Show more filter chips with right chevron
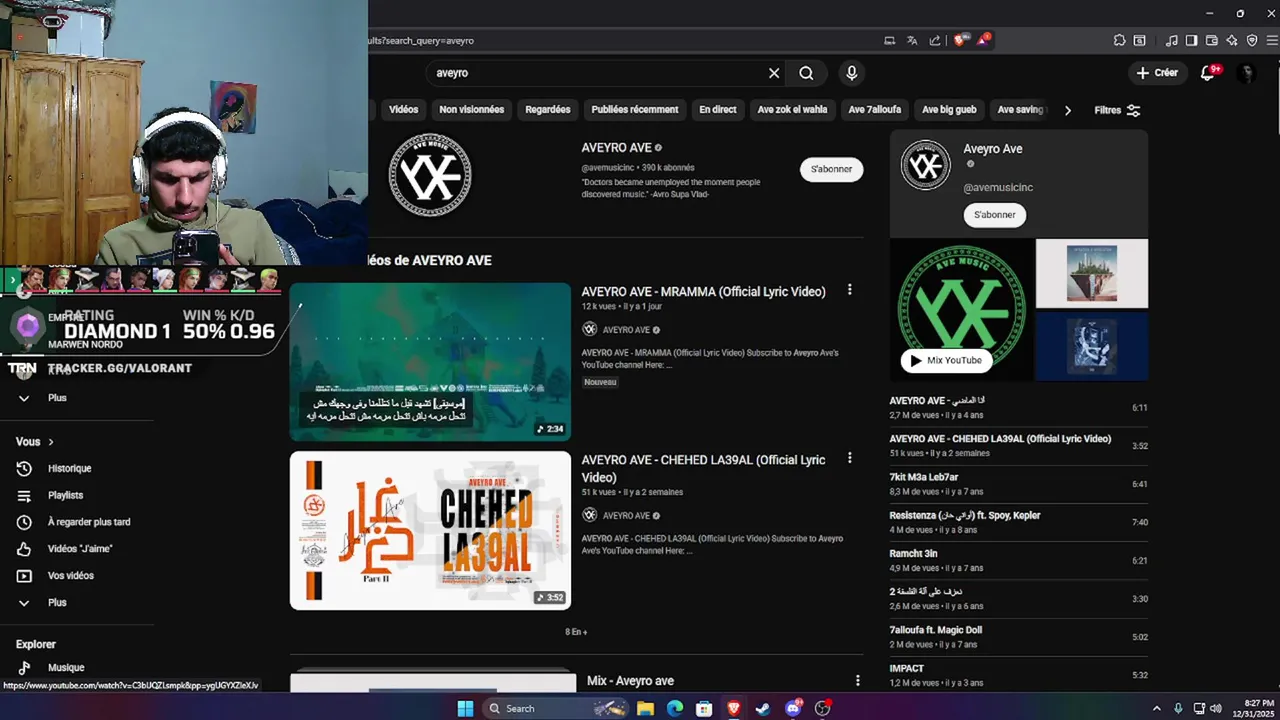The height and width of the screenshot is (720, 1280). (1067, 110)
